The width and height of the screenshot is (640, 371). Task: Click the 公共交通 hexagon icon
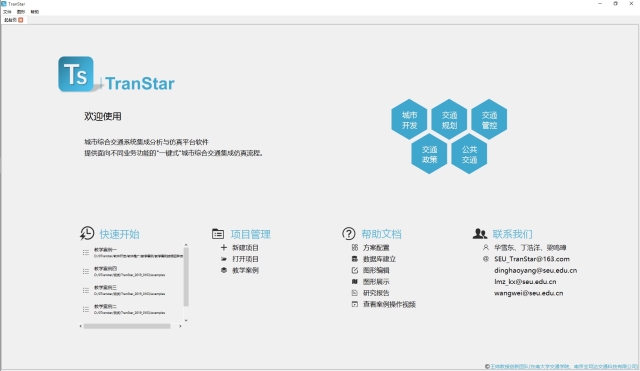click(469, 154)
